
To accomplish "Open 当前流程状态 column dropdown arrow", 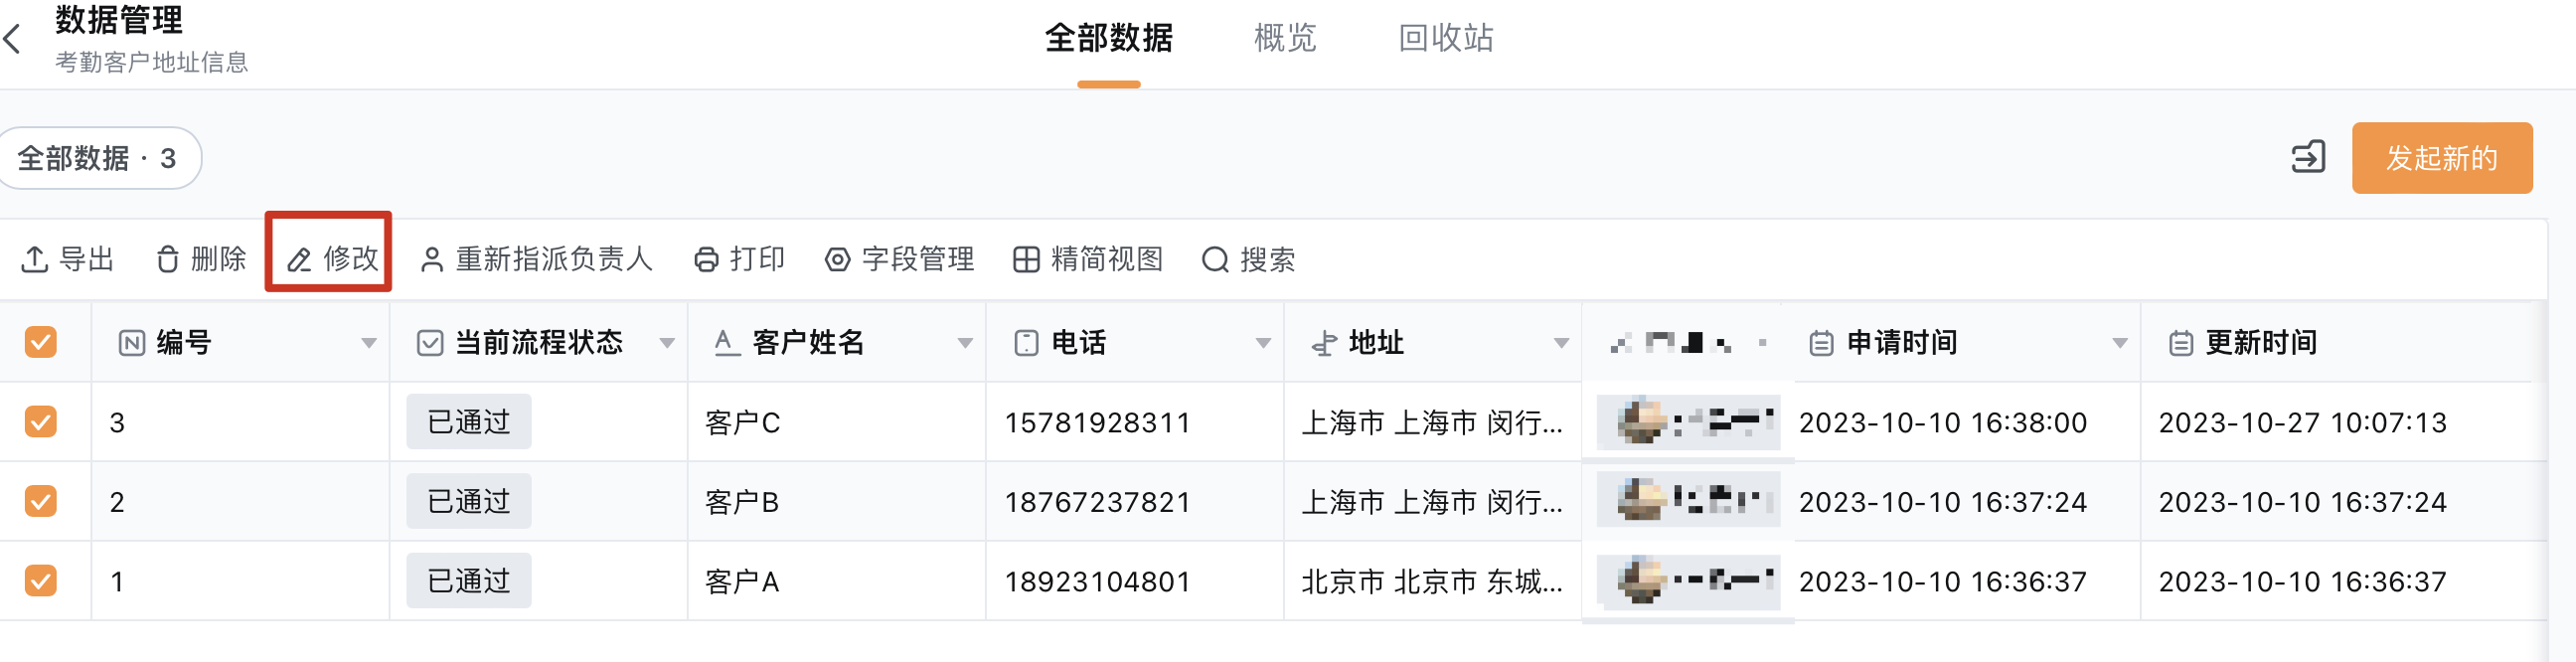I will tap(667, 344).
